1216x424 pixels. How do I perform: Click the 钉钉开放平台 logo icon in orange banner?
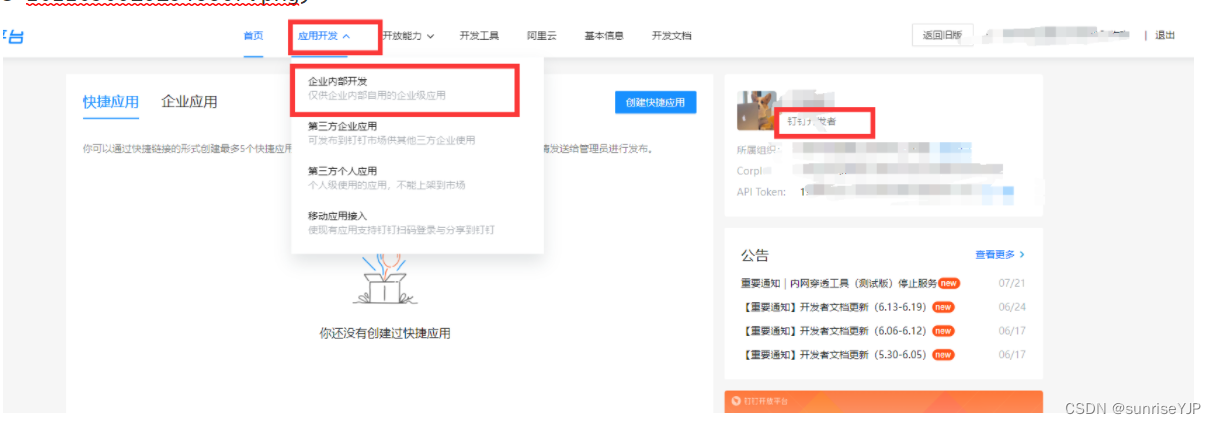(x=734, y=401)
